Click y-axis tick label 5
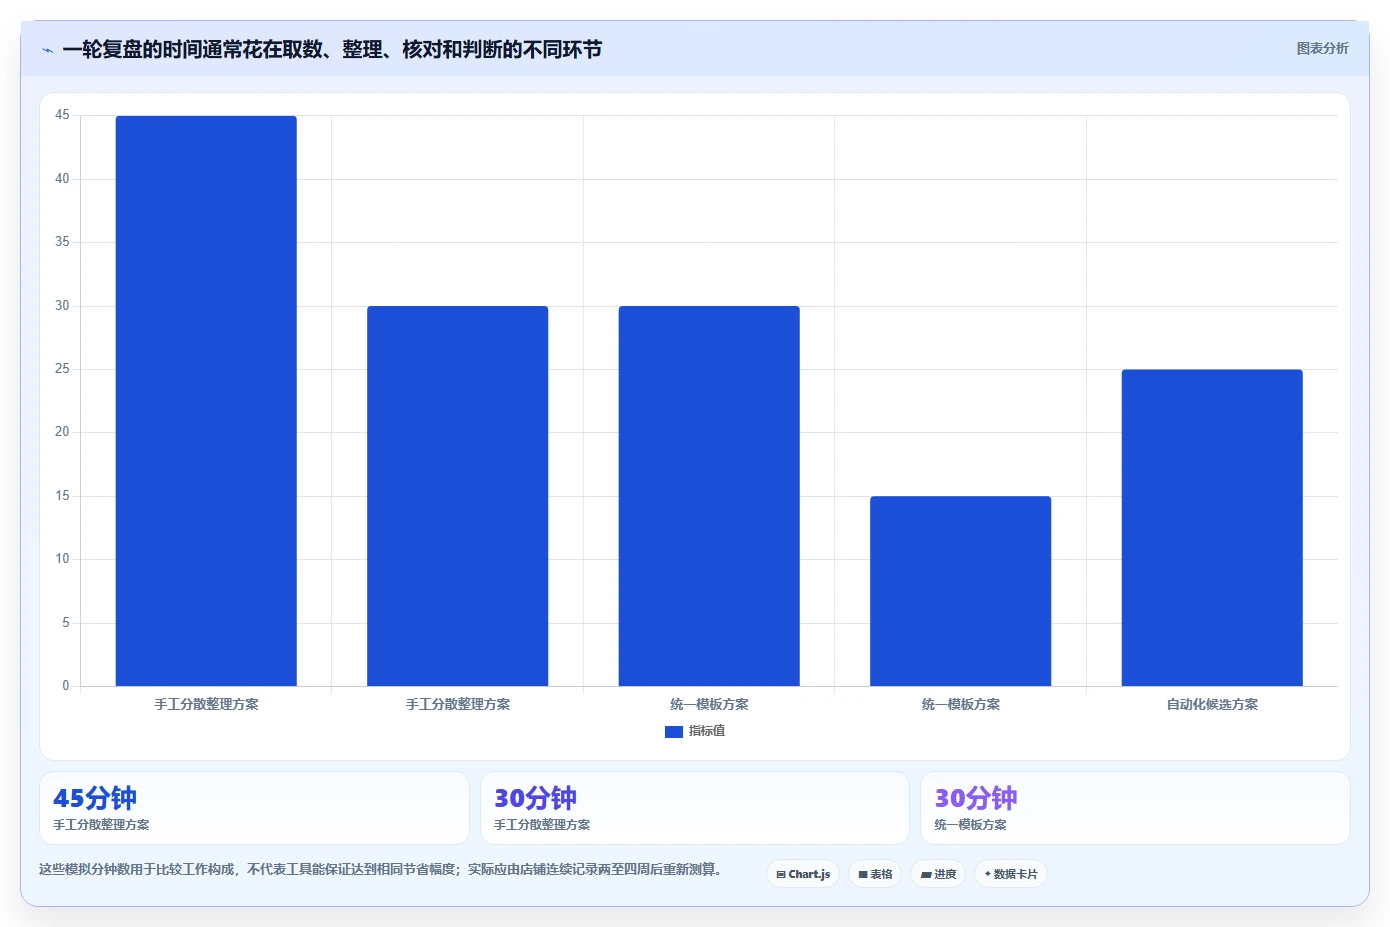1390x927 pixels. click(66, 623)
